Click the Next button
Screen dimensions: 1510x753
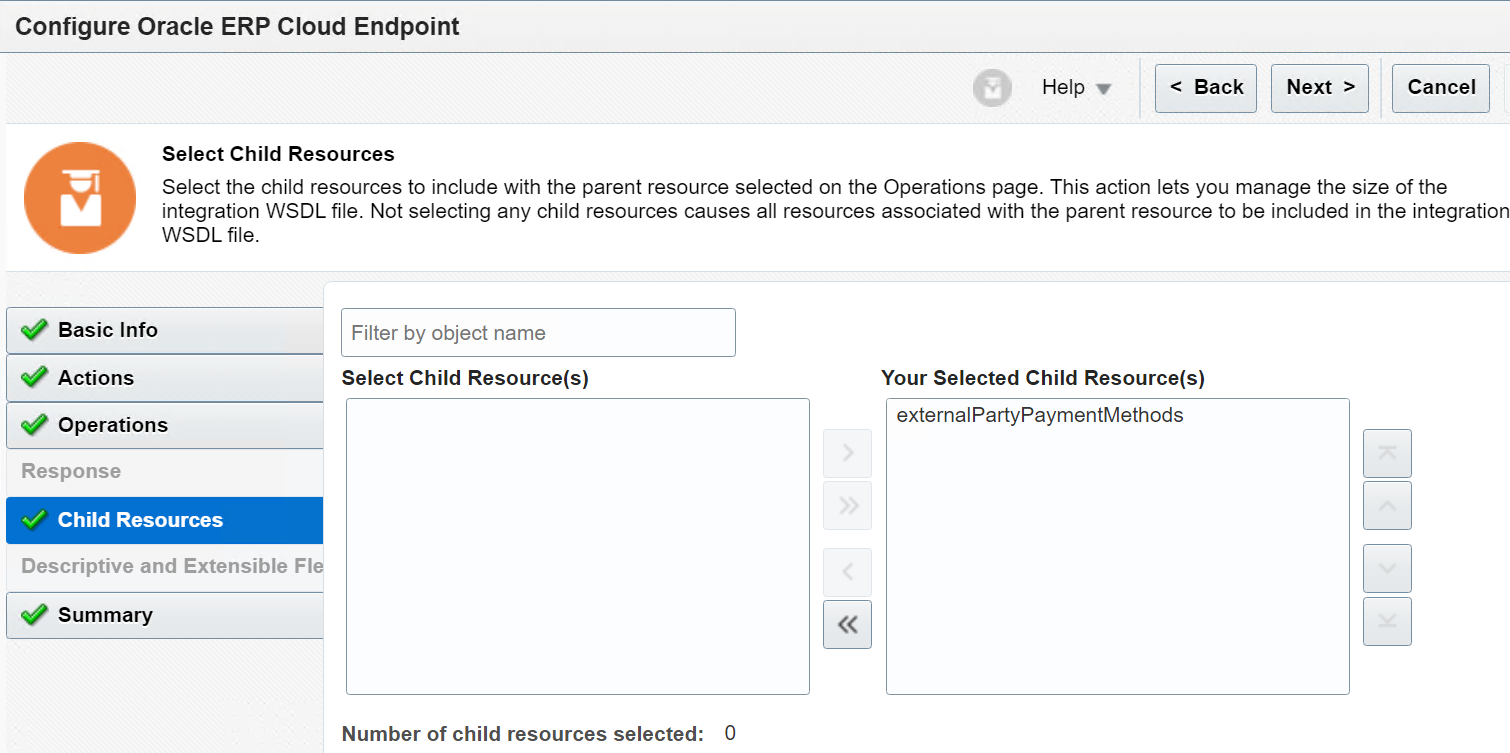coord(1320,88)
